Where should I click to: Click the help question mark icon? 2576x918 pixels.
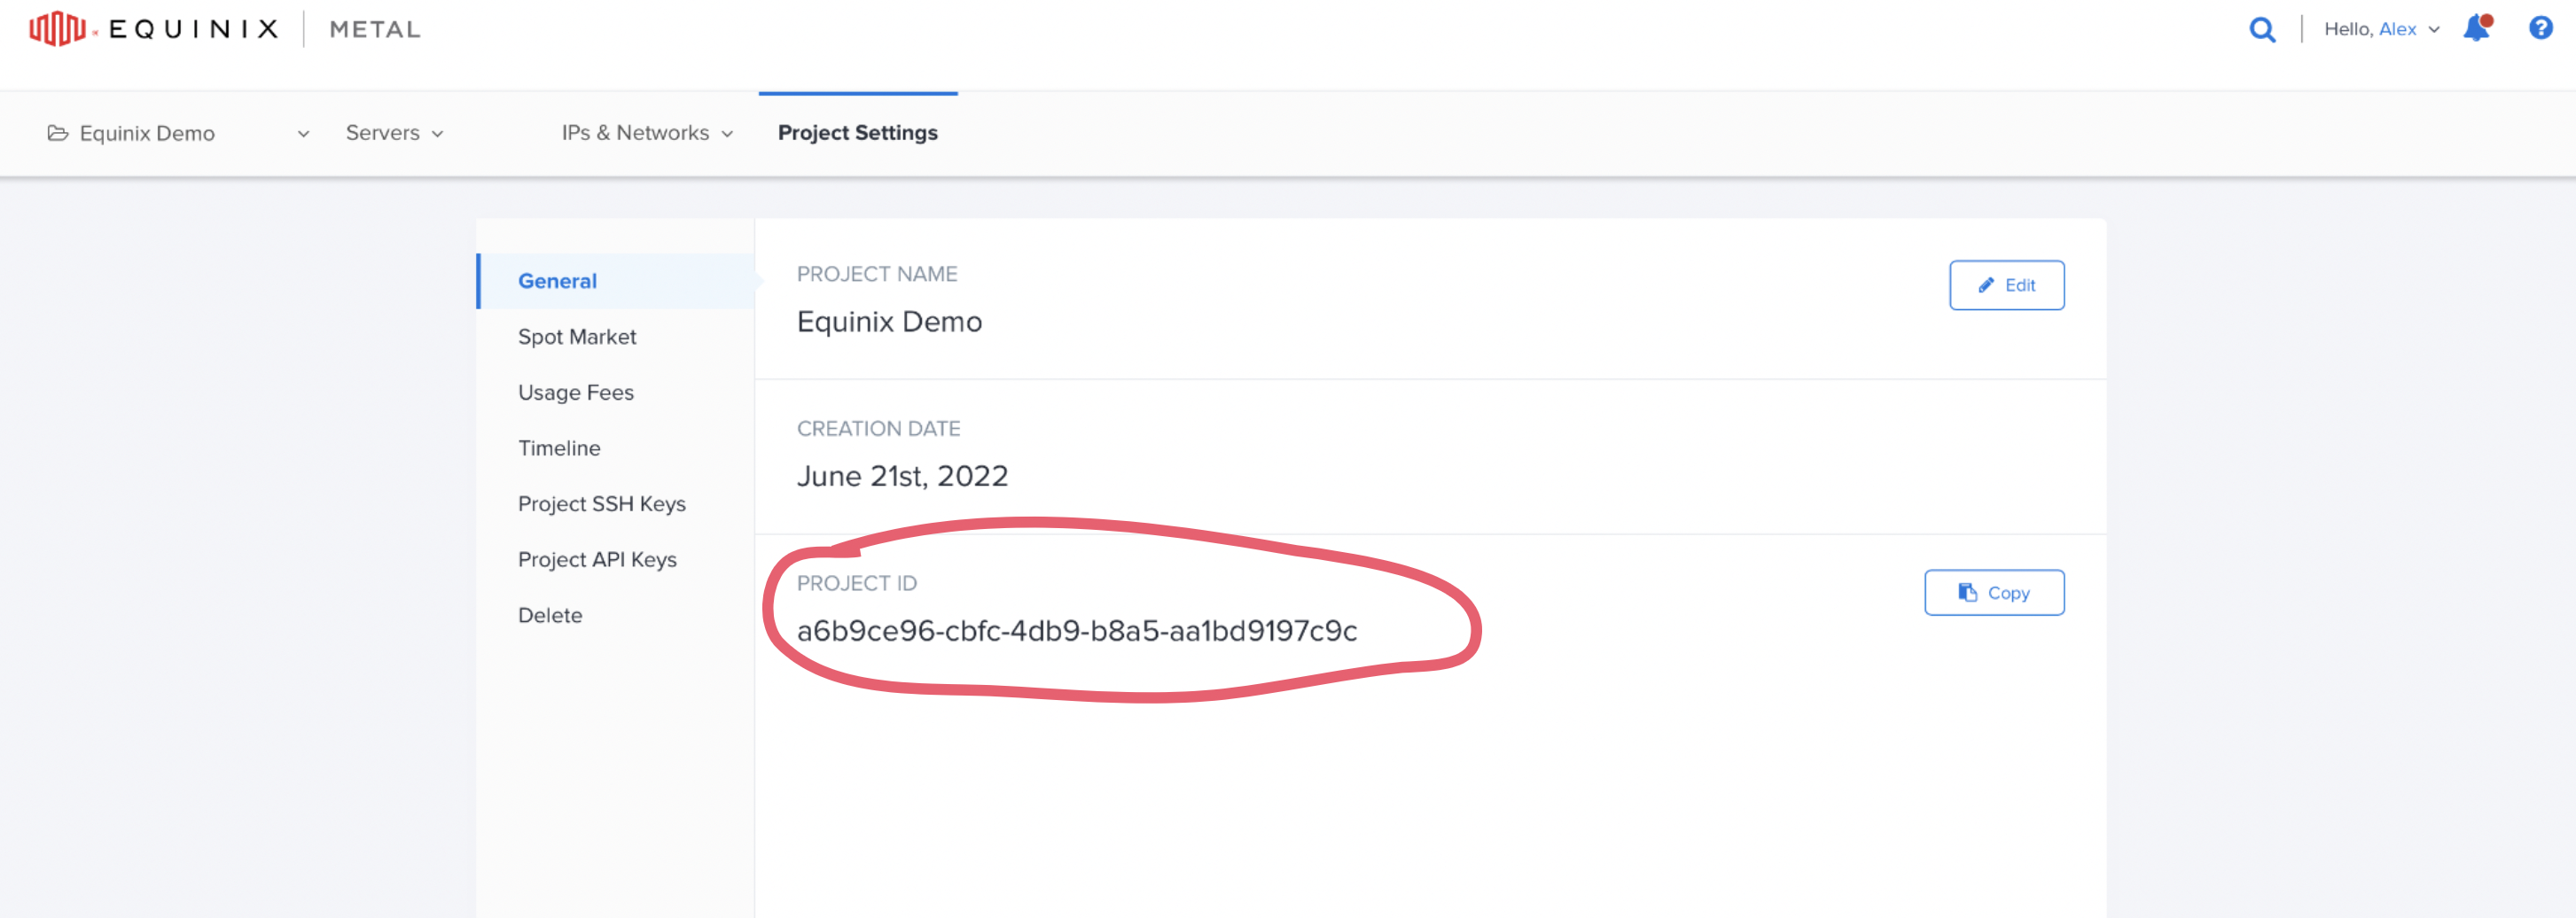[x=2541, y=28]
